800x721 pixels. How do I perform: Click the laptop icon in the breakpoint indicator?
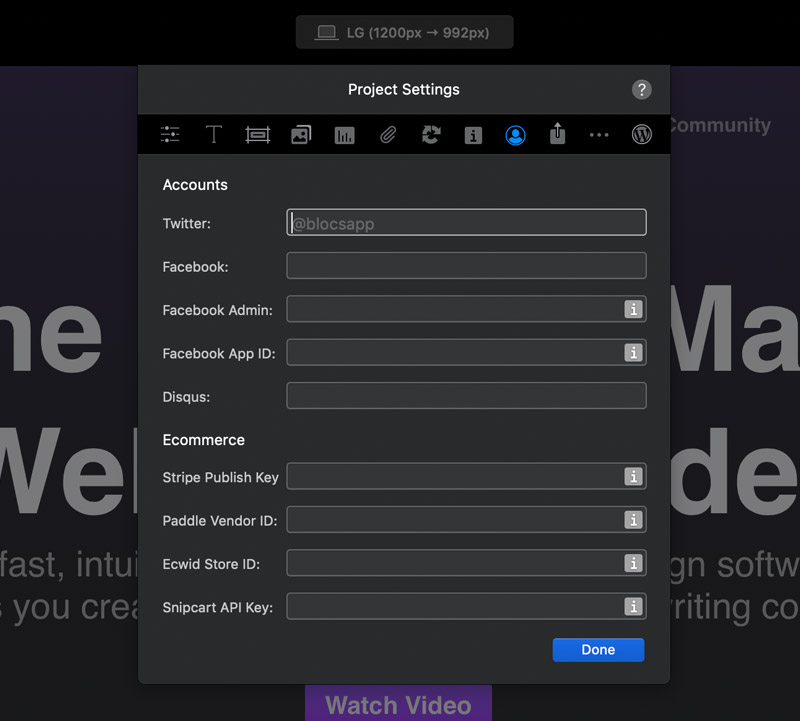[x=326, y=33]
